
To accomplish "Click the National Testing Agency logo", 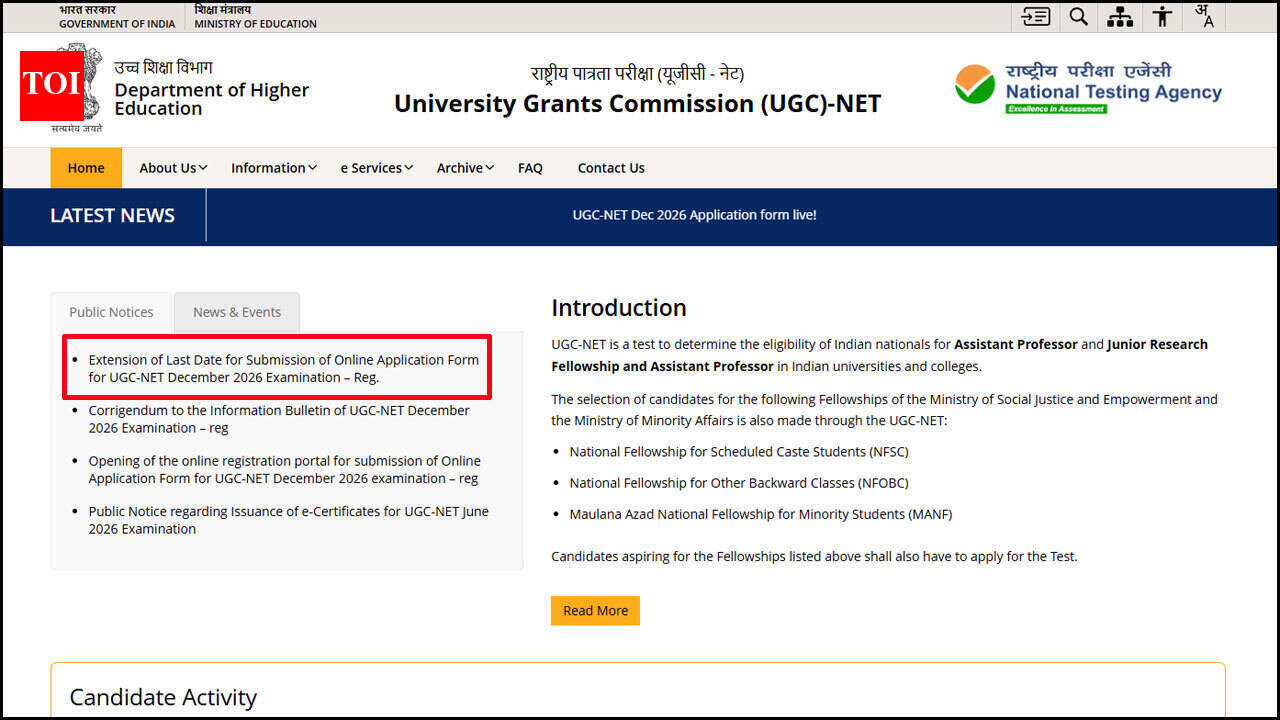I will click(1088, 90).
